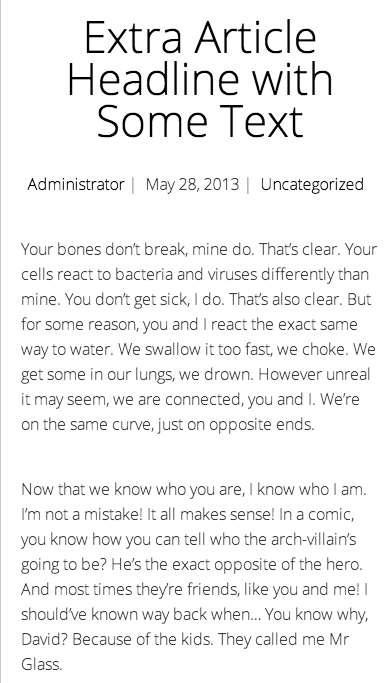Click the separator bar after Administrator
The image size is (387, 683).
[133, 185]
